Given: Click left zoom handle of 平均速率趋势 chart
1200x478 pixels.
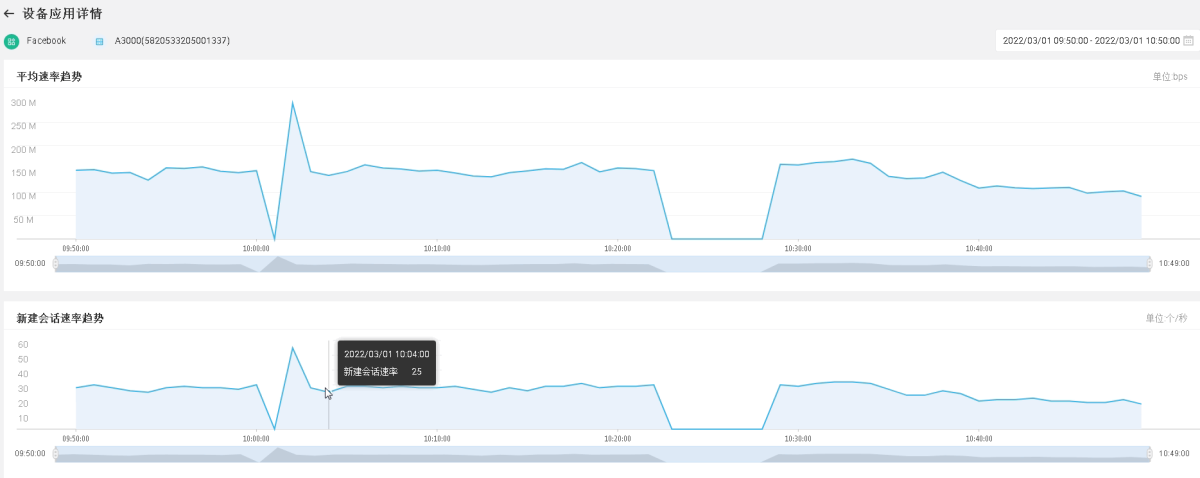Looking at the screenshot, I should [x=55, y=263].
